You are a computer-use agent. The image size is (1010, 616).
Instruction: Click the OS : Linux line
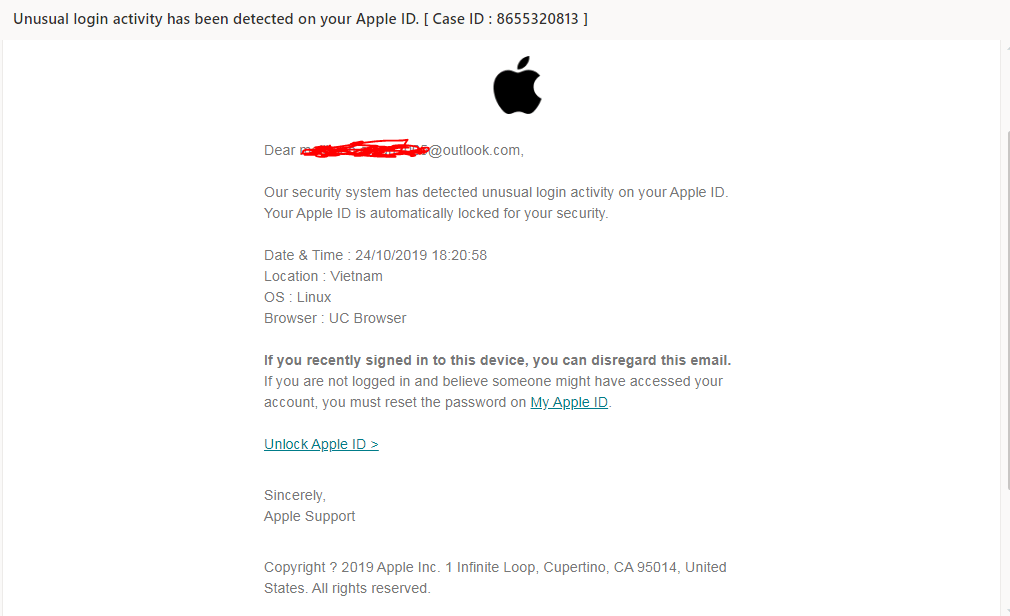pos(298,297)
